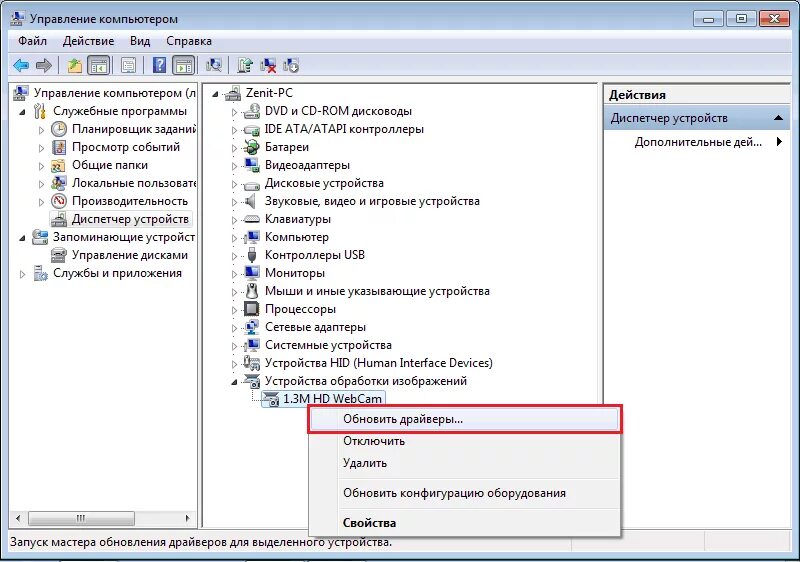Viewport: 800px width, 562px height.
Task: Toggle the show/hide action pane toolbar icon
Action: (184, 65)
